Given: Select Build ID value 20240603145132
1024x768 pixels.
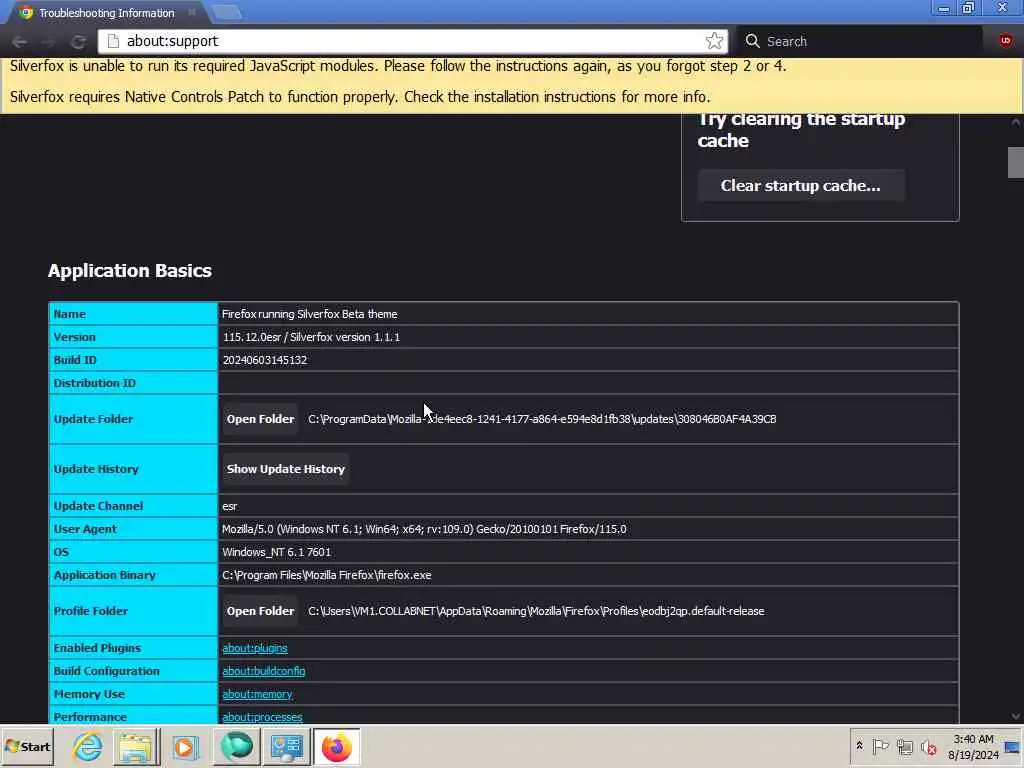Looking at the screenshot, I should (264, 360).
